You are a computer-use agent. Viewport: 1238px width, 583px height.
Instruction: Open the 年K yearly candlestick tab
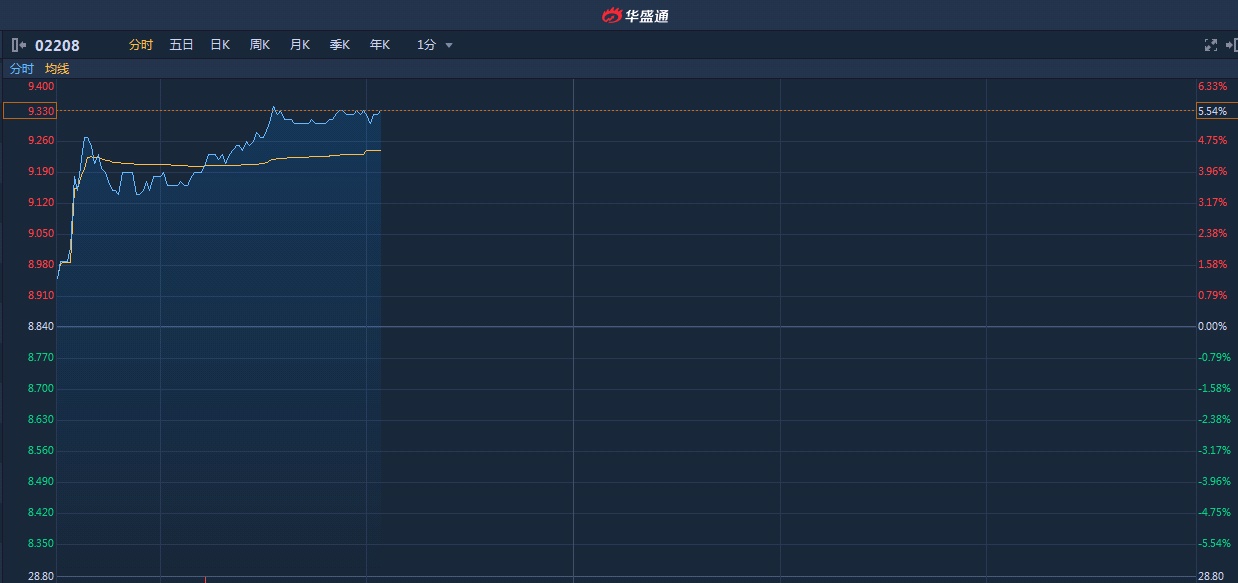[380, 45]
